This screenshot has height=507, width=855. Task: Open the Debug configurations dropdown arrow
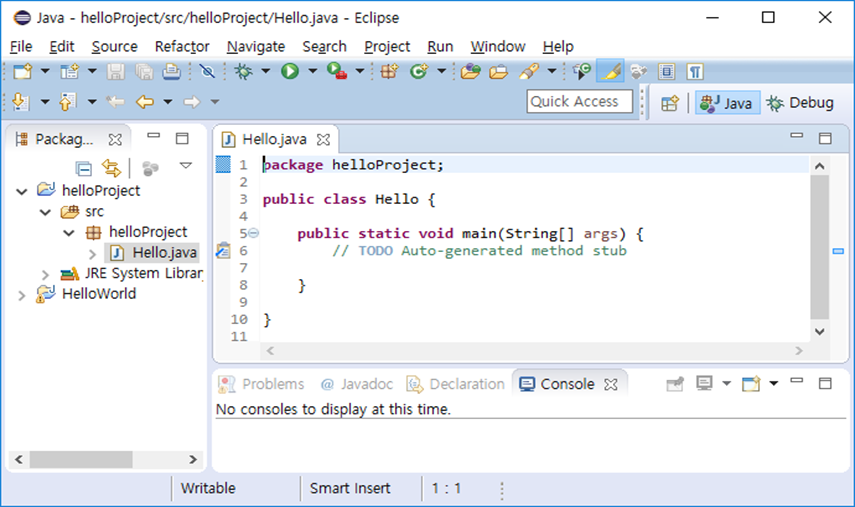266,71
